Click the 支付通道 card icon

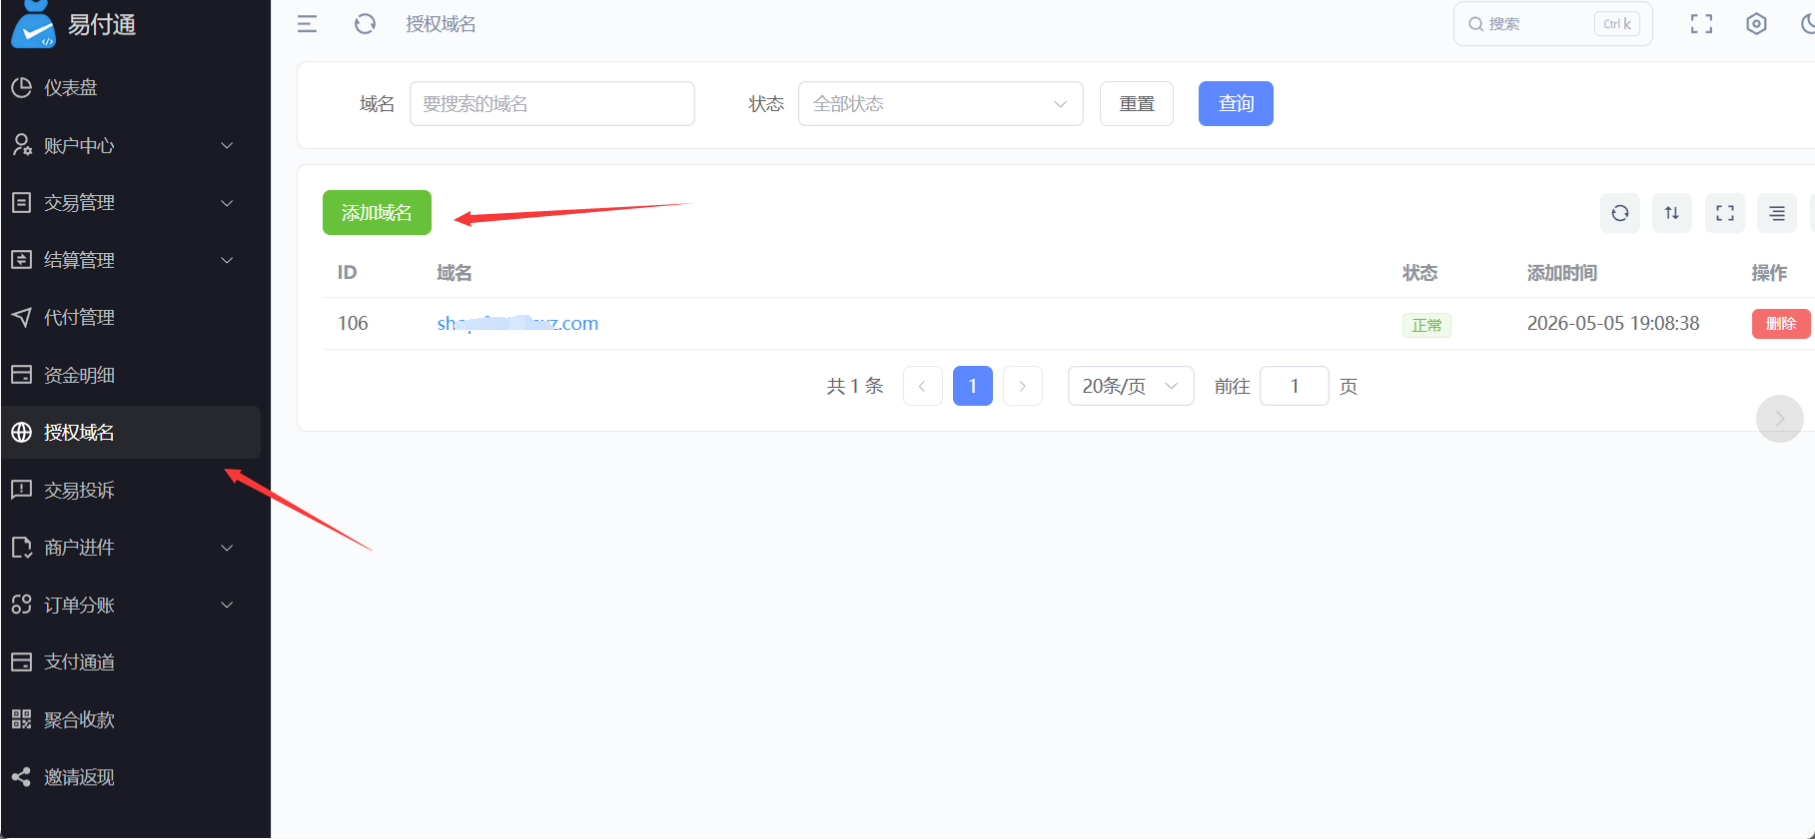[x=22, y=662]
